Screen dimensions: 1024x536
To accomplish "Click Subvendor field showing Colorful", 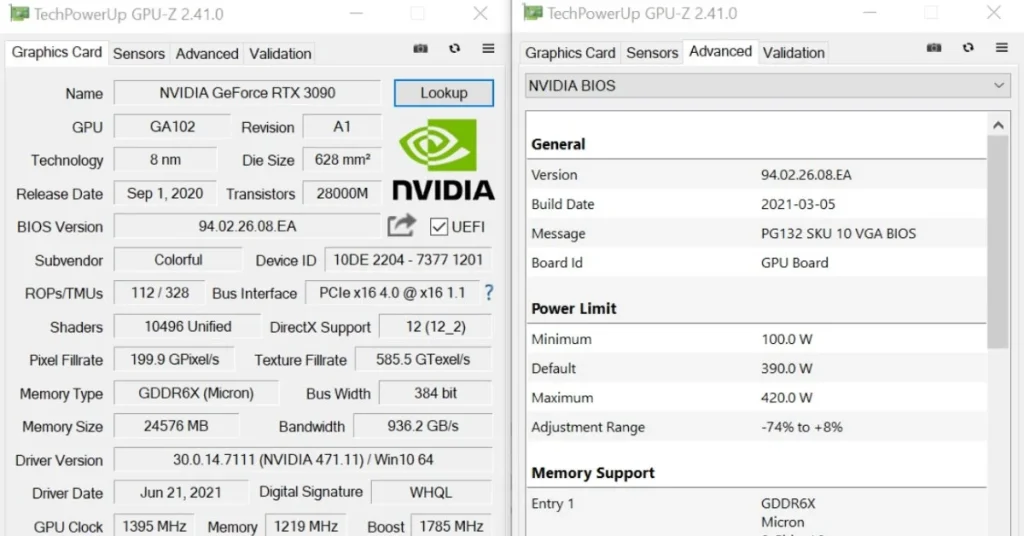I will [x=178, y=260].
